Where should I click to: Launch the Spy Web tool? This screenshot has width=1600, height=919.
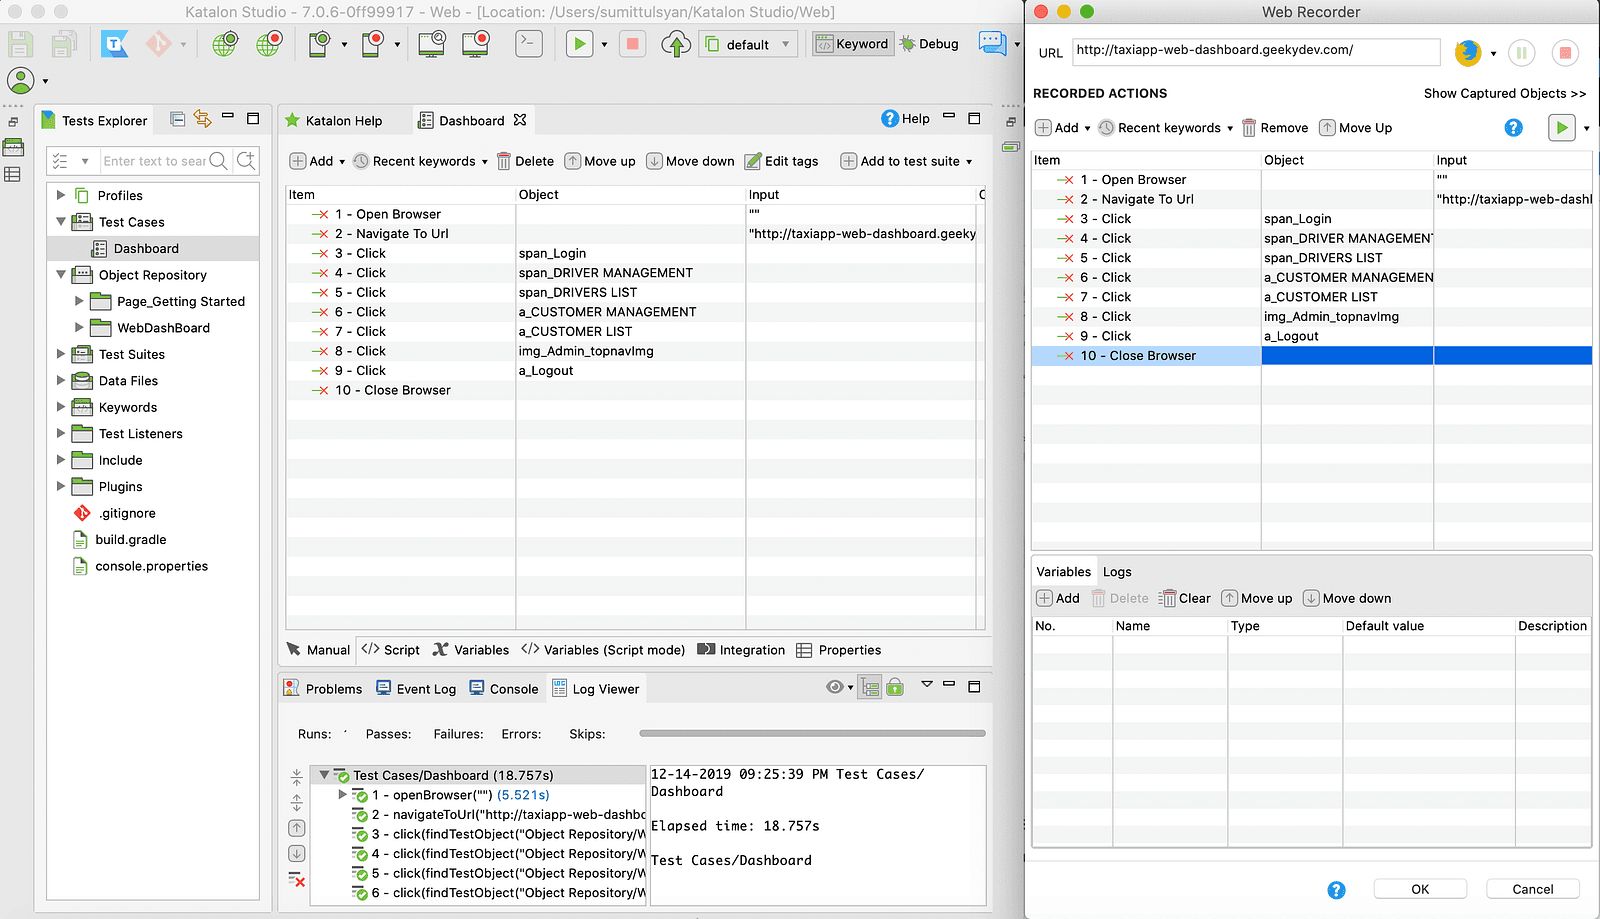coord(225,44)
